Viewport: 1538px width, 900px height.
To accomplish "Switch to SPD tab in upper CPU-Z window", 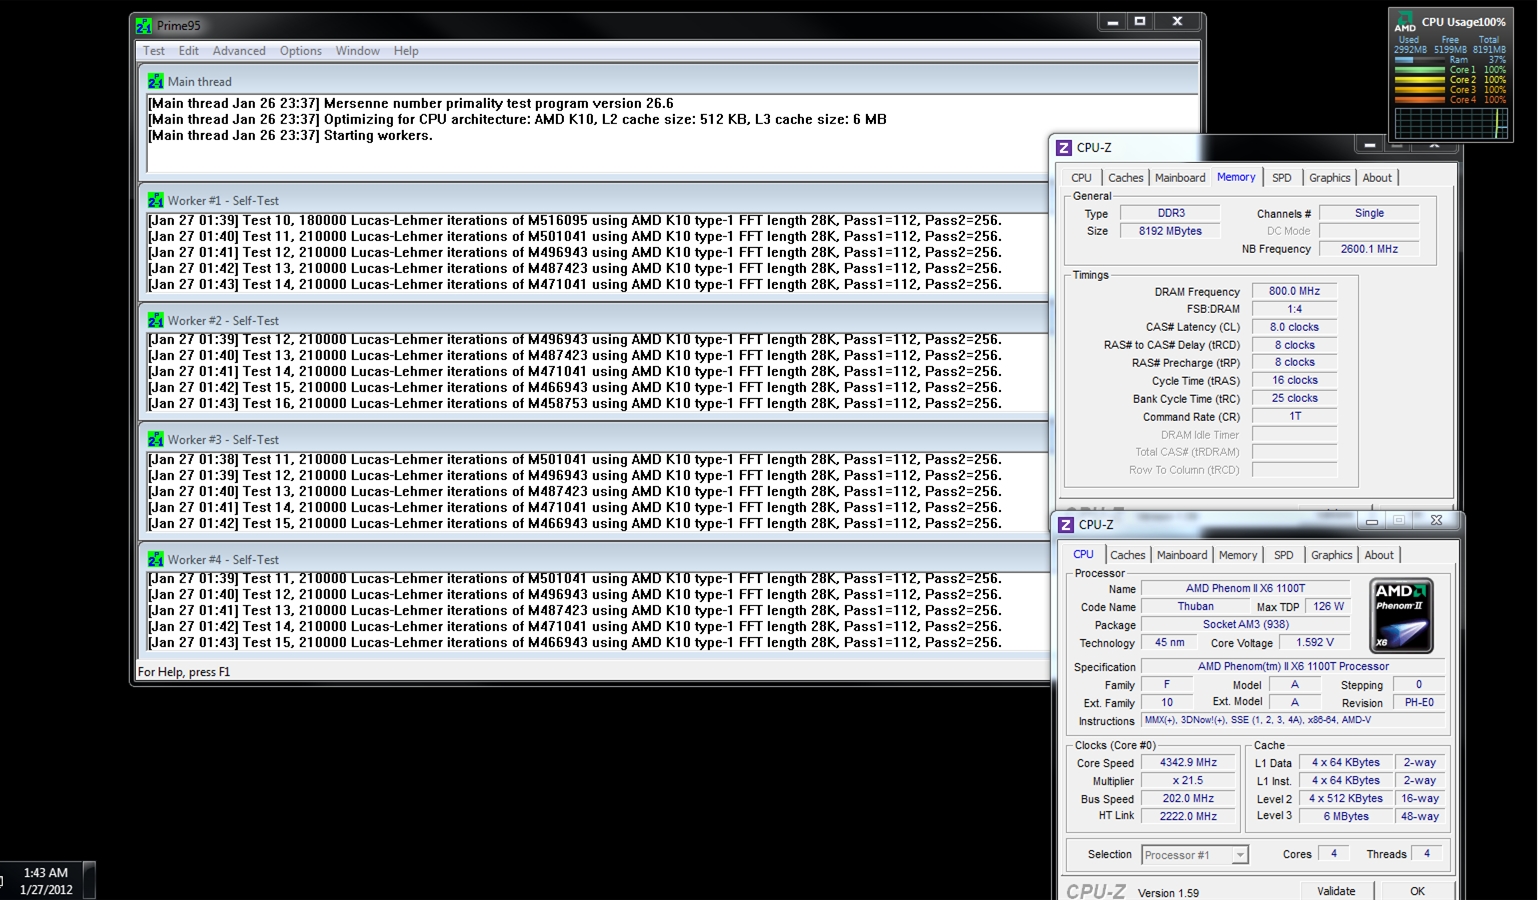I will pyautogui.click(x=1282, y=178).
